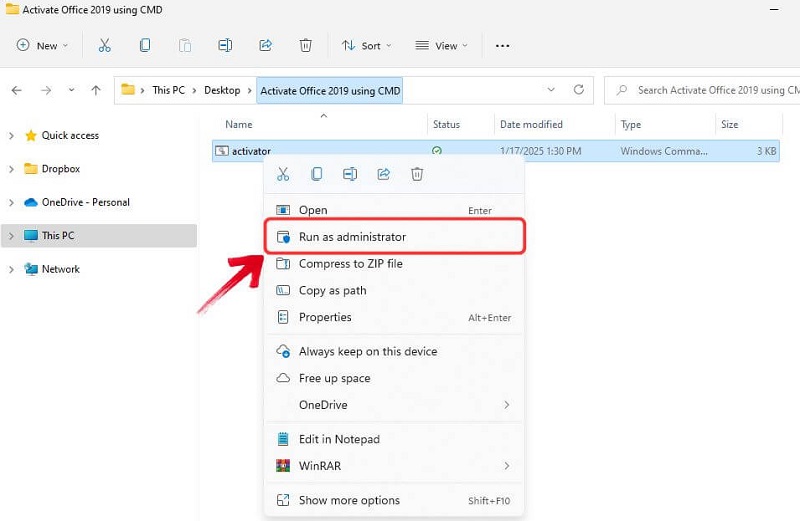Click the activator file icon

click(222, 151)
